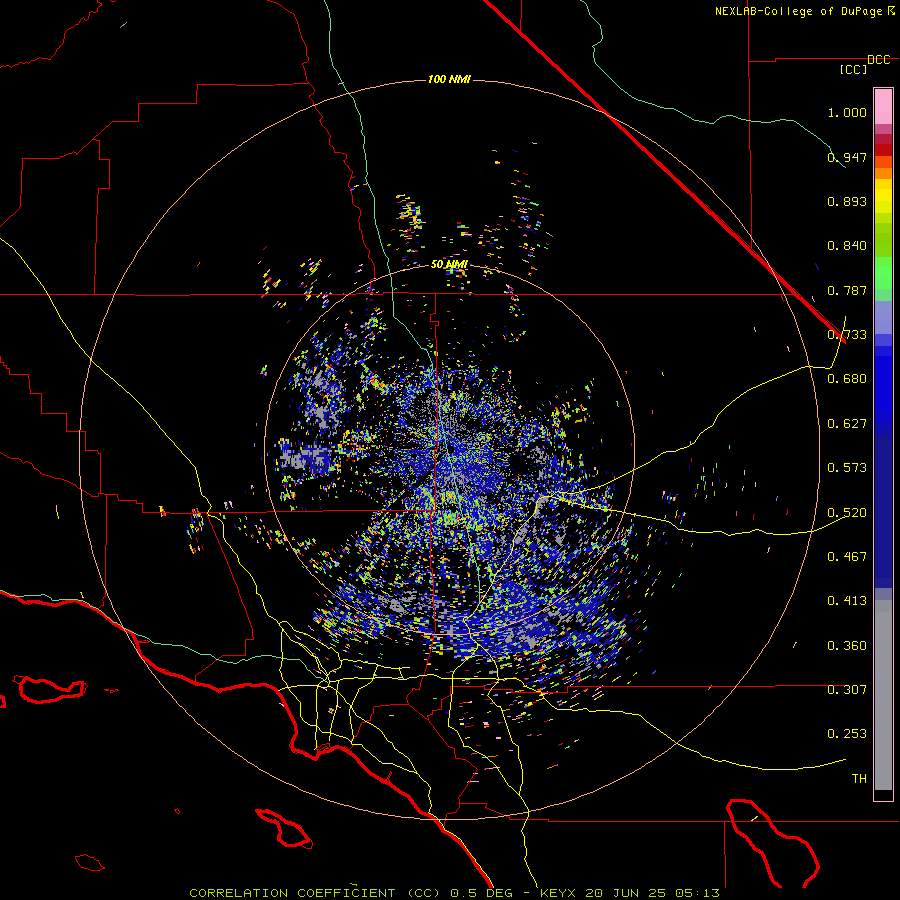This screenshot has width=900, height=900.
Task: Pick the orange color band on scale
Action: 883,173
